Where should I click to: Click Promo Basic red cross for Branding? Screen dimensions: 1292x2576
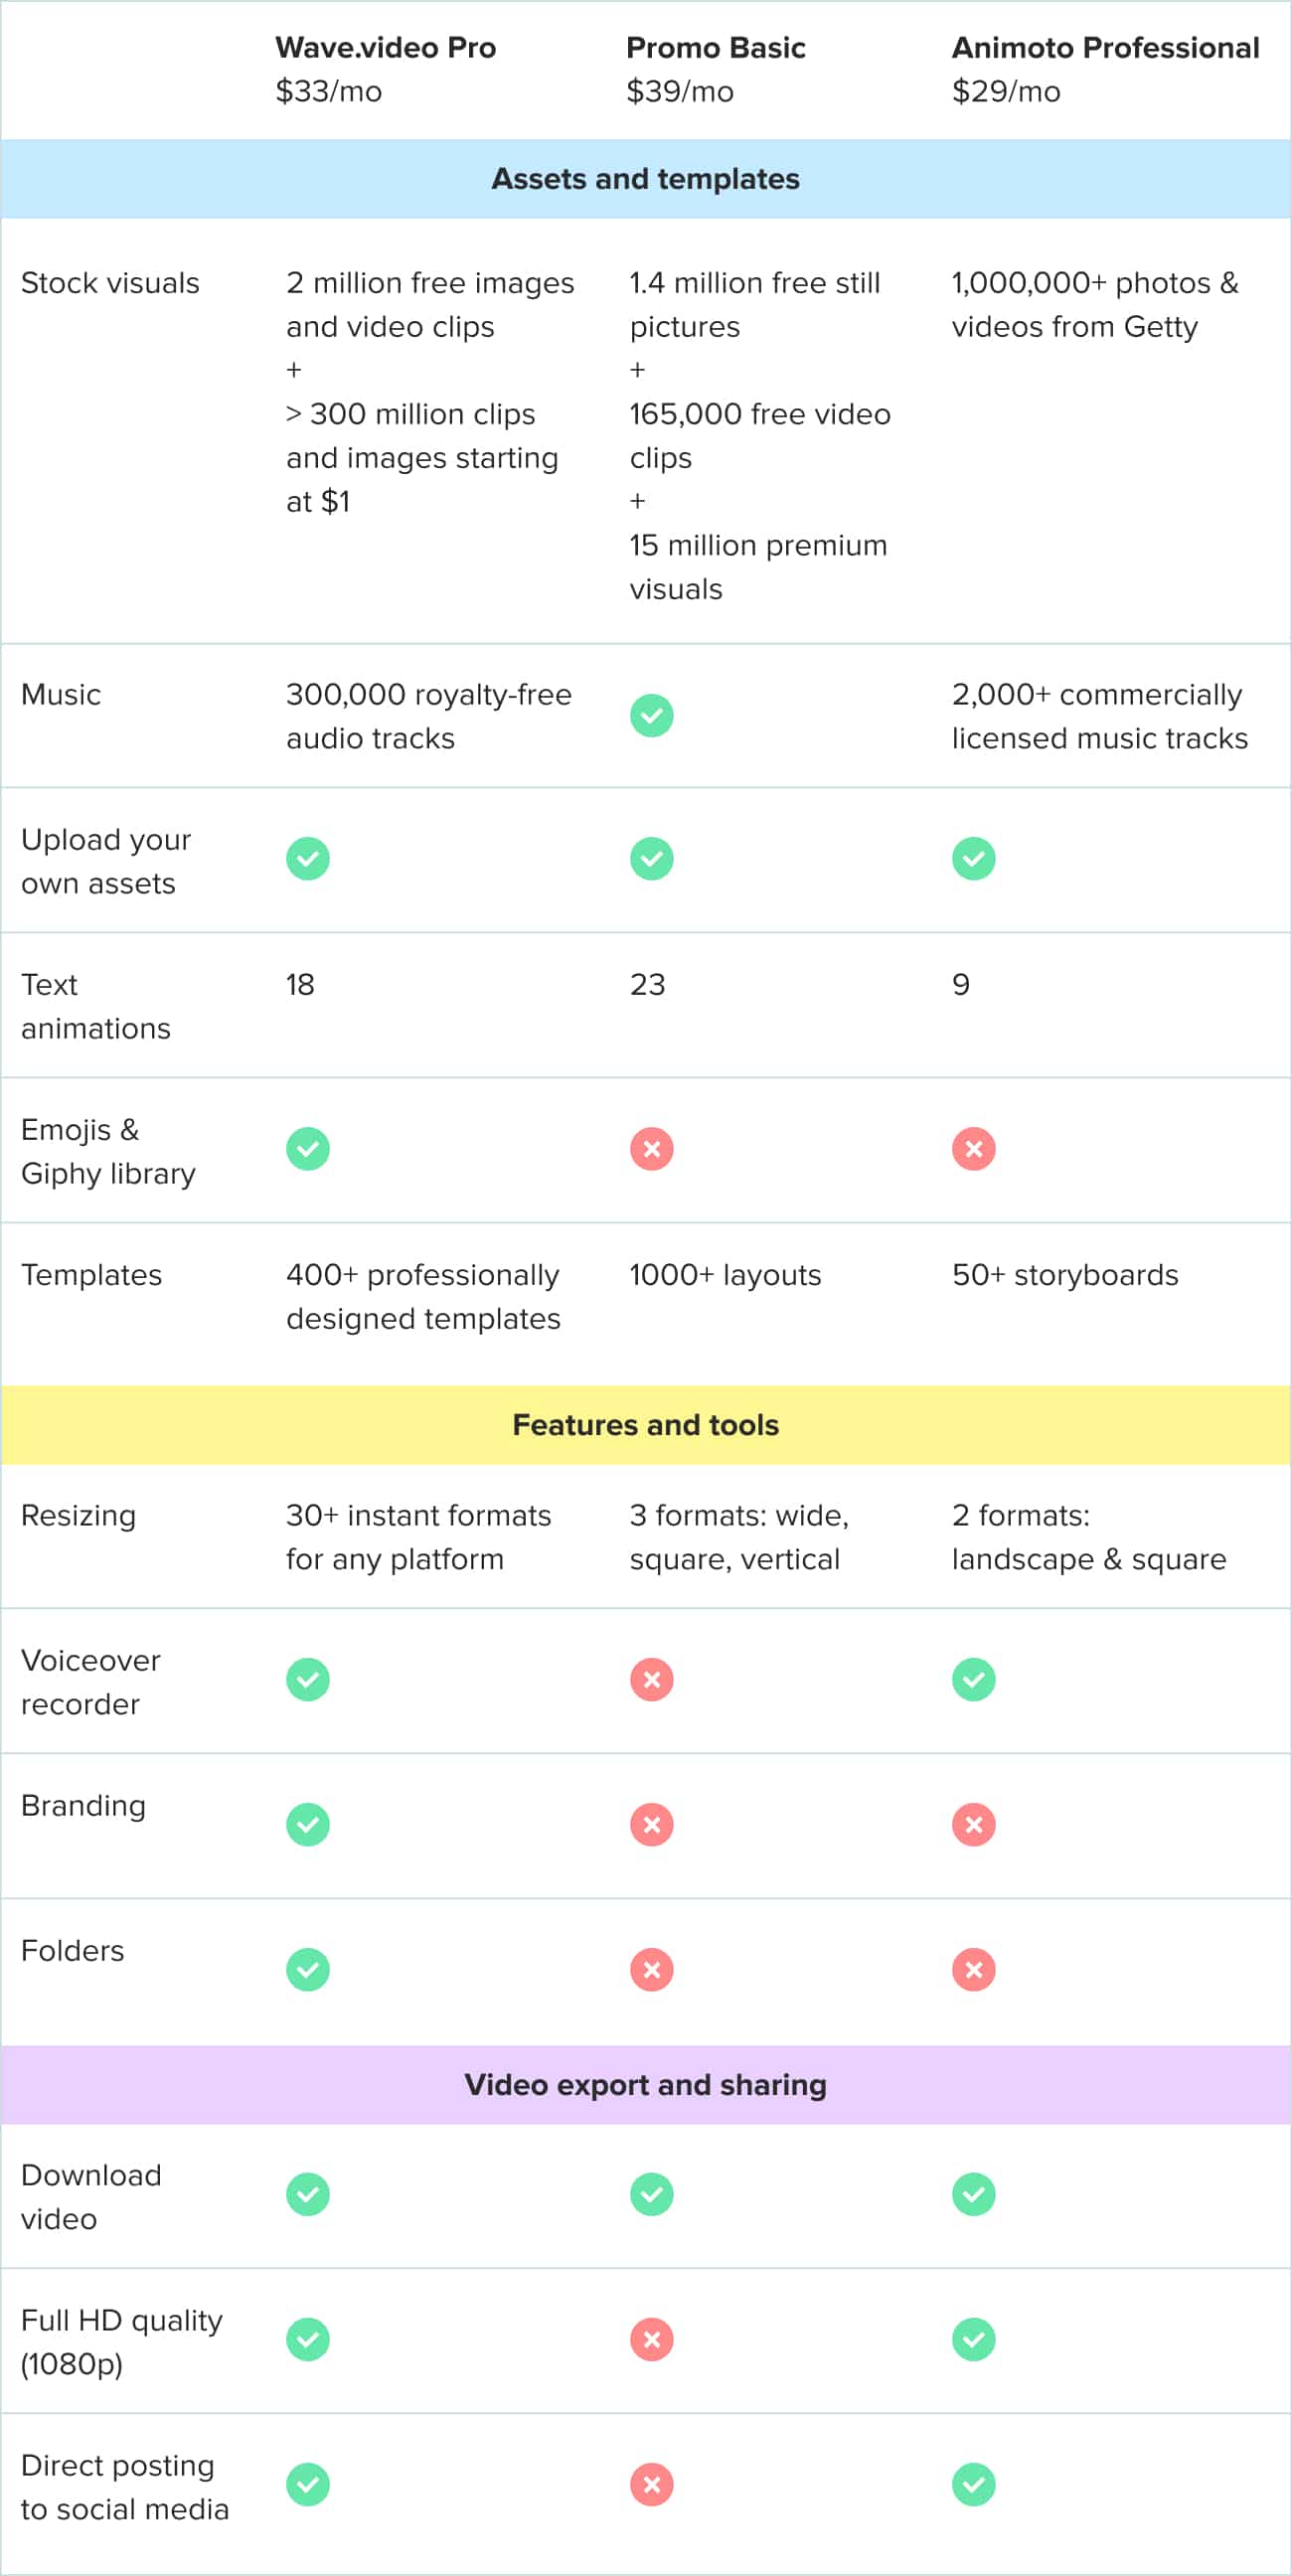(651, 1825)
